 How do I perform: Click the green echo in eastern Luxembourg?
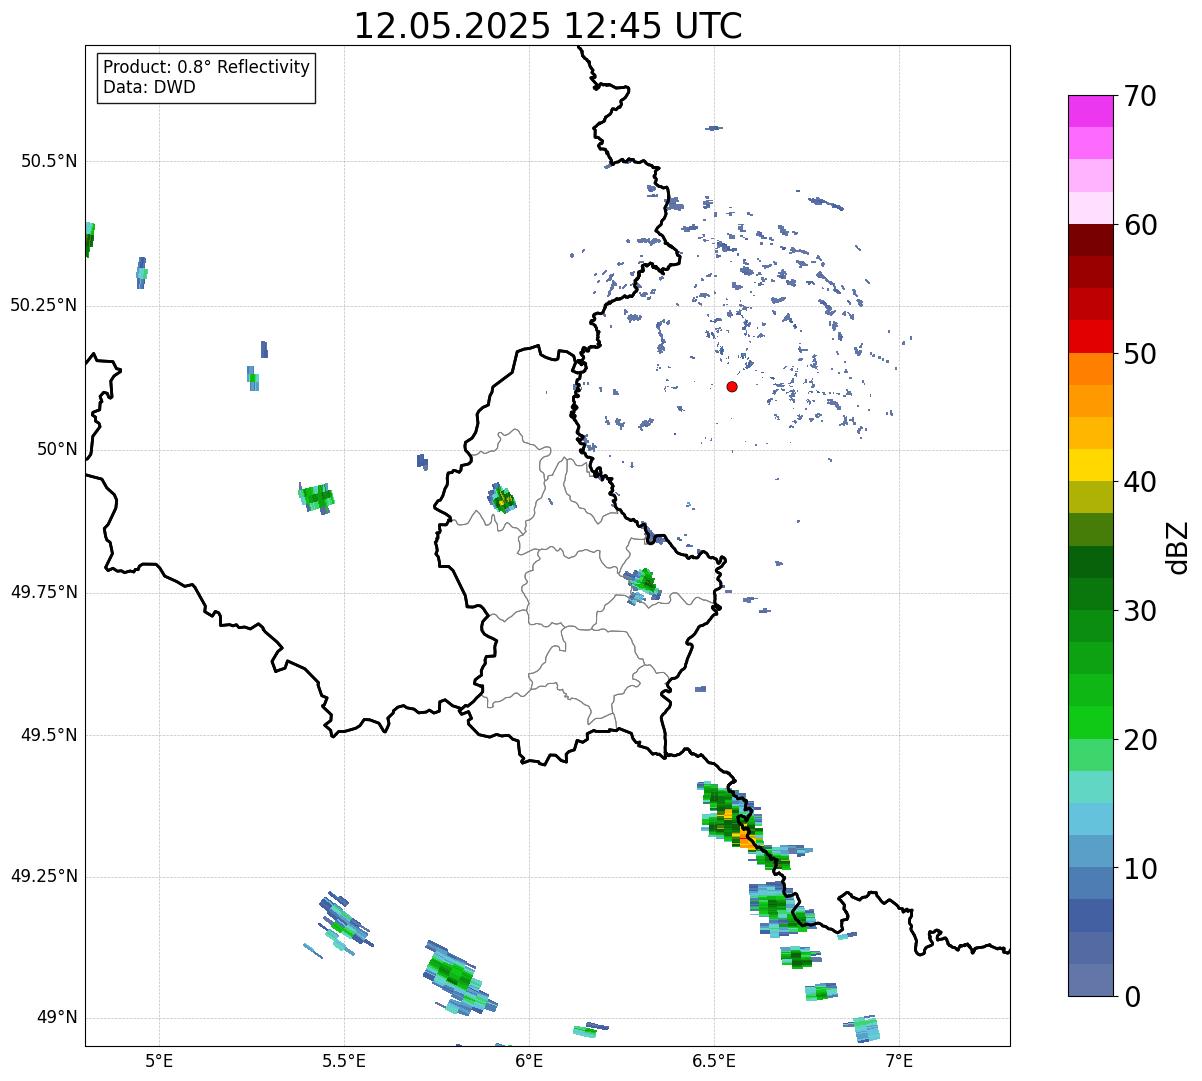point(643,582)
